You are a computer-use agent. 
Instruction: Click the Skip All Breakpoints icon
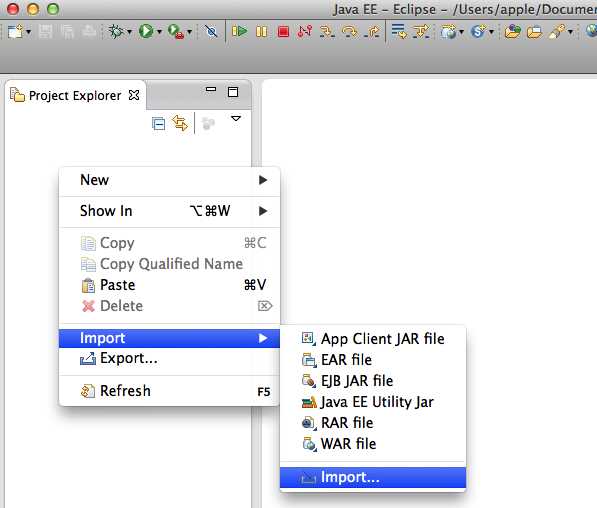click(x=211, y=31)
